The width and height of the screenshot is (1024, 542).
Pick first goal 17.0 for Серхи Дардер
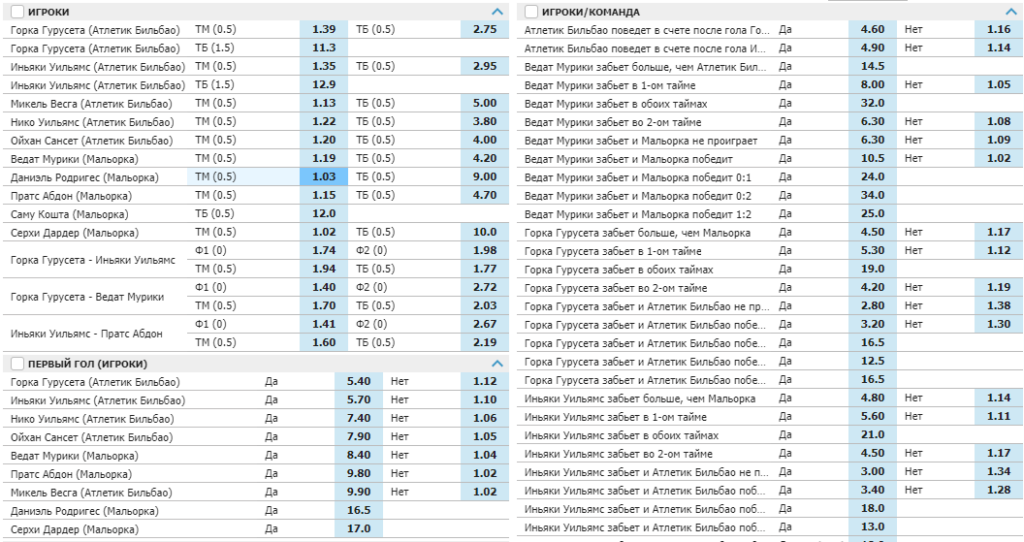pyautogui.click(x=359, y=529)
